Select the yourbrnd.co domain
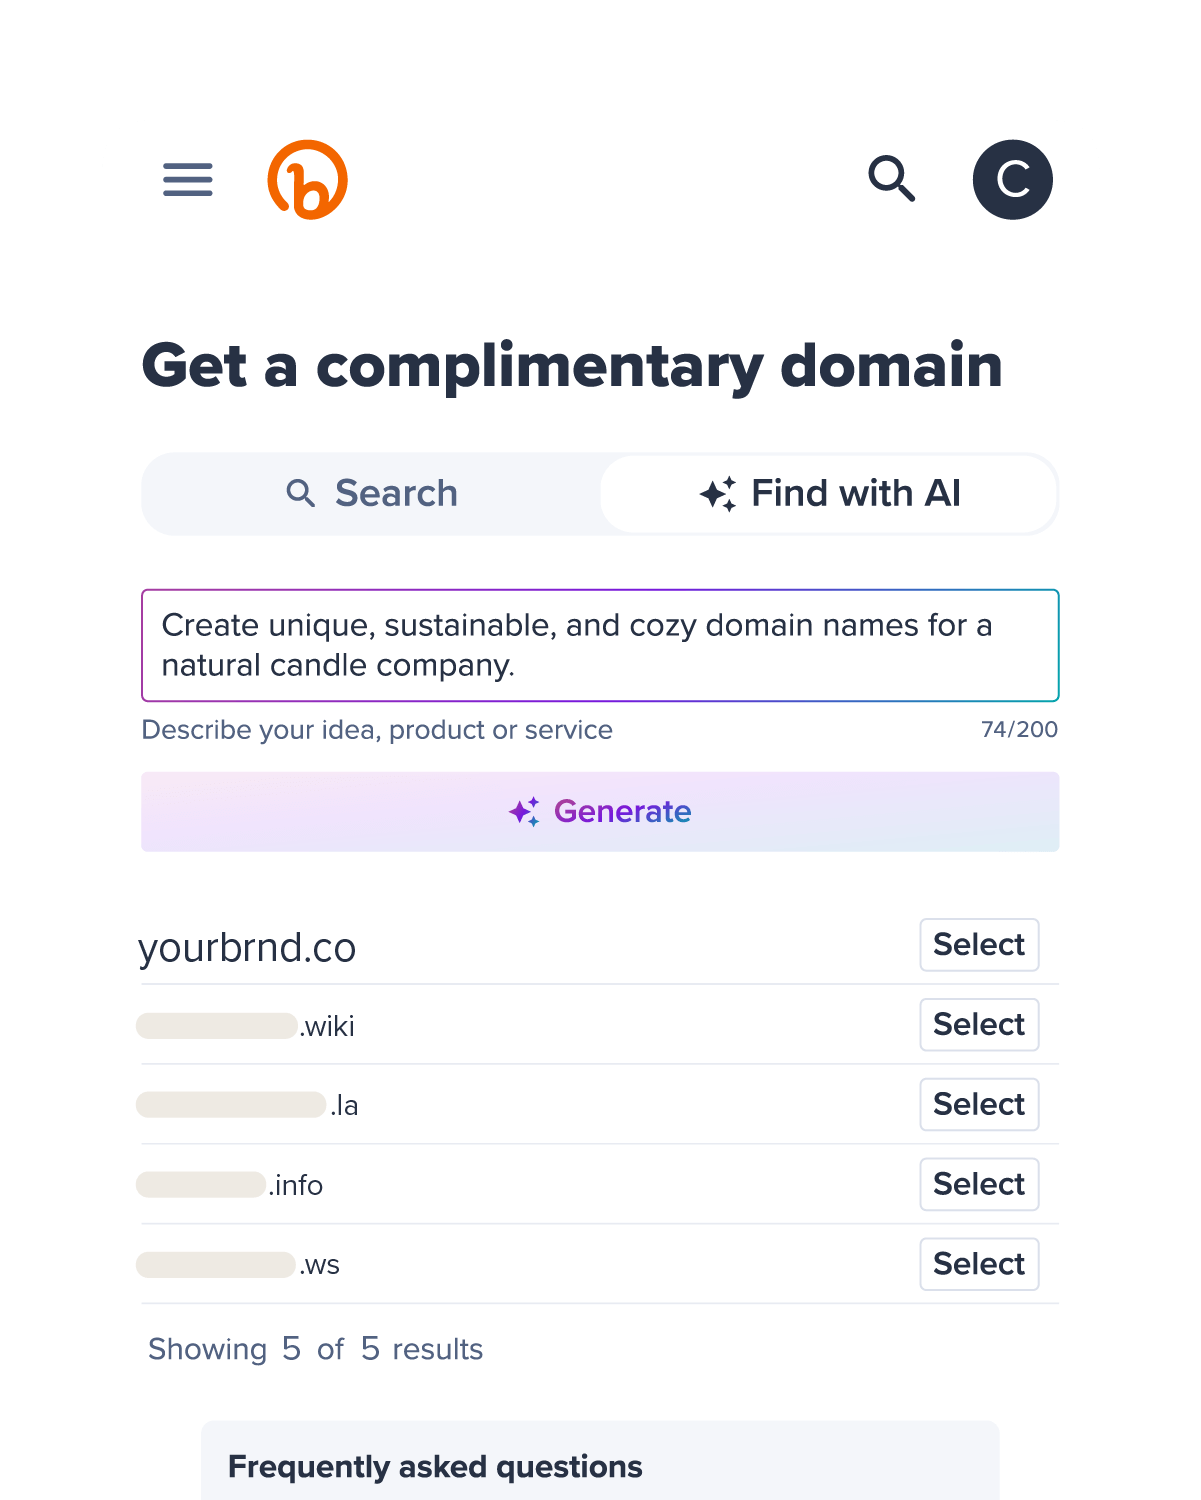The height and width of the screenshot is (1500, 1201). (x=978, y=944)
